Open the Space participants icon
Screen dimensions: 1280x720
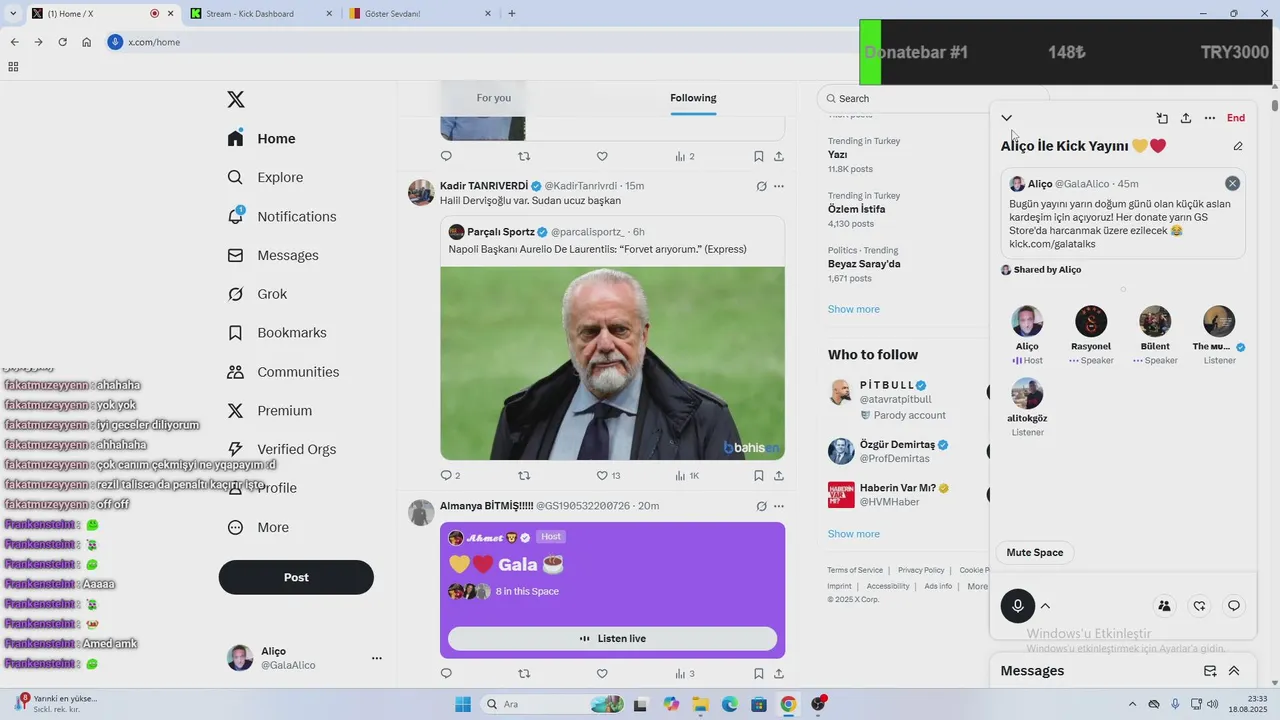[1164, 605]
